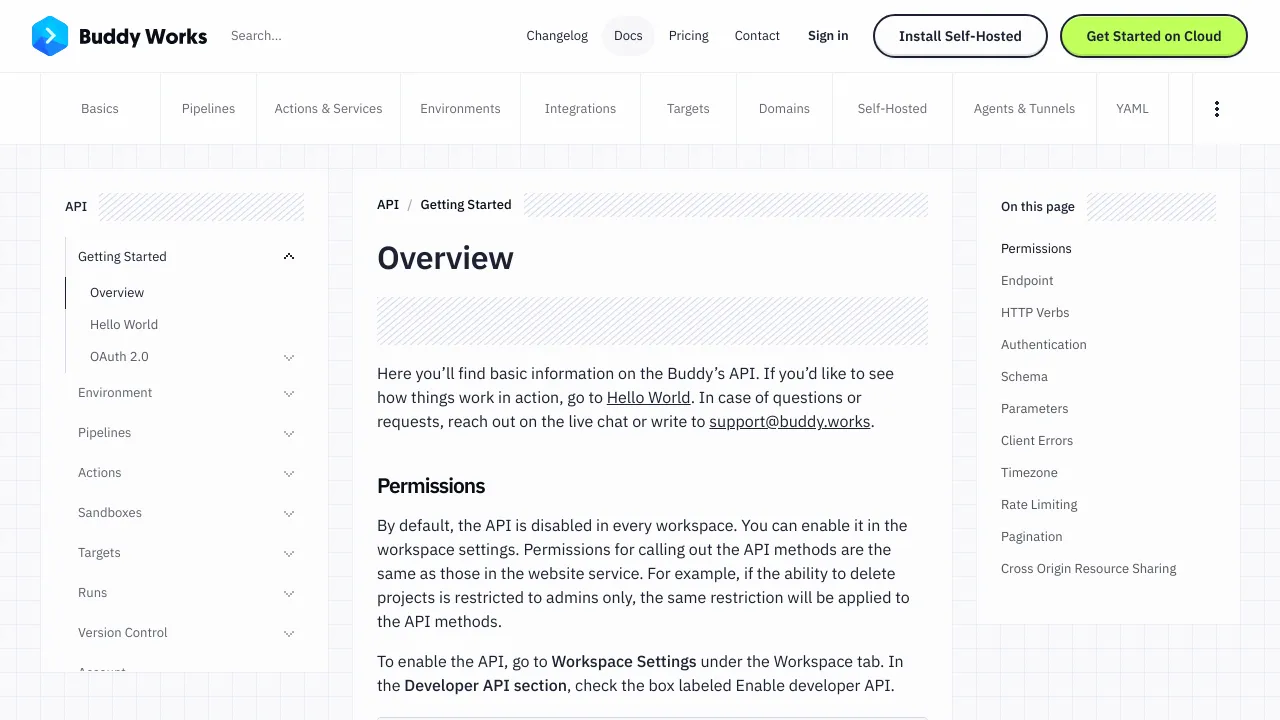Expand the Environment section chevron

[289, 393]
